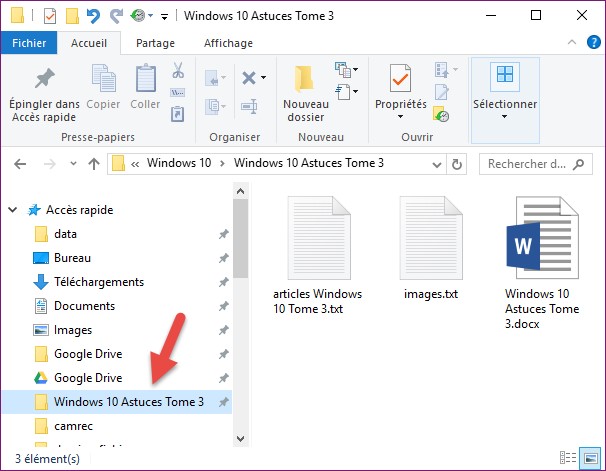The image size is (606, 471).
Task: Open Téléchargements in the navigation pane
Action: [x=98, y=282]
